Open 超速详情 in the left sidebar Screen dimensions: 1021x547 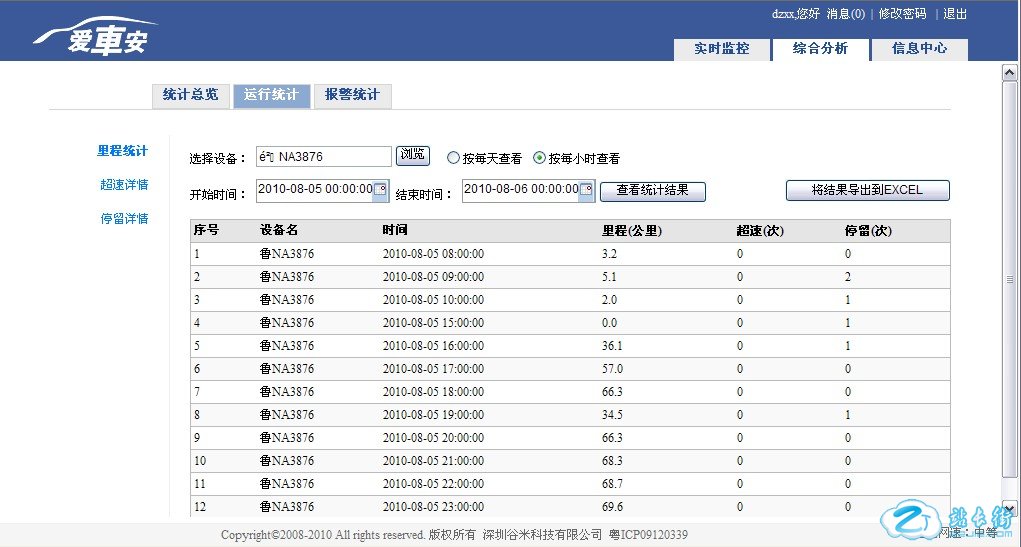tap(124, 185)
